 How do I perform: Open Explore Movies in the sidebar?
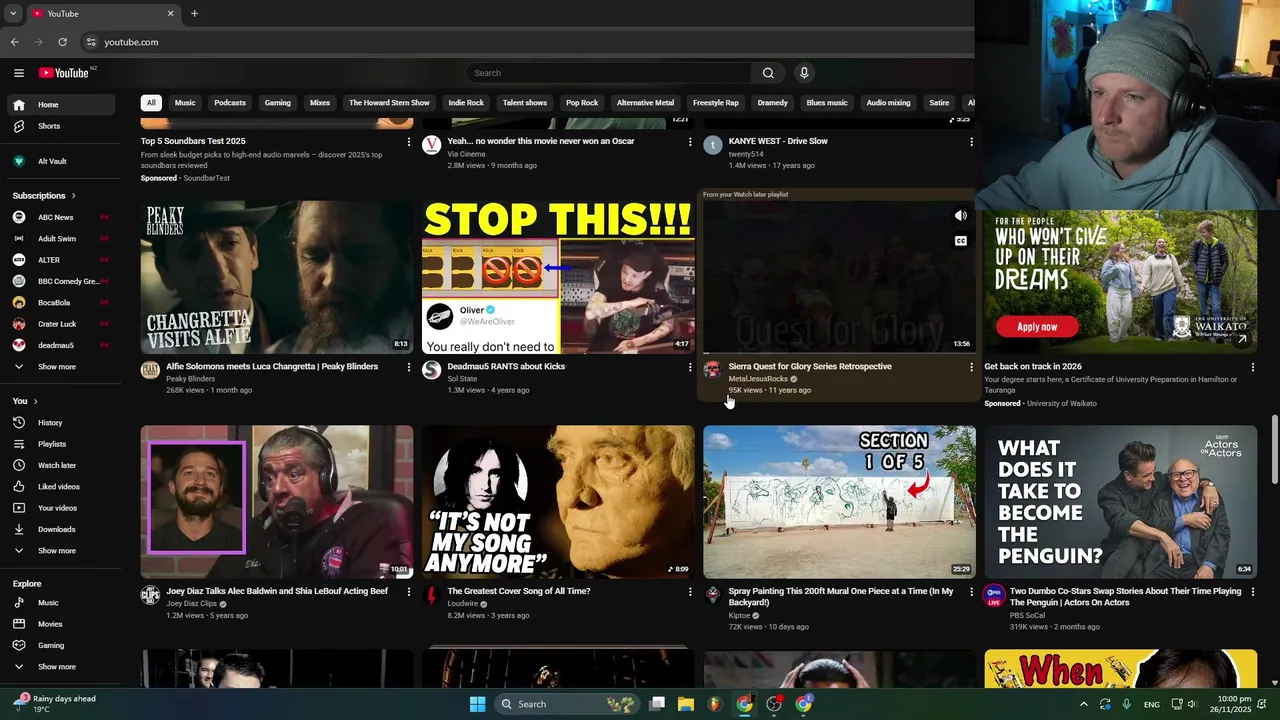pos(60,624)
